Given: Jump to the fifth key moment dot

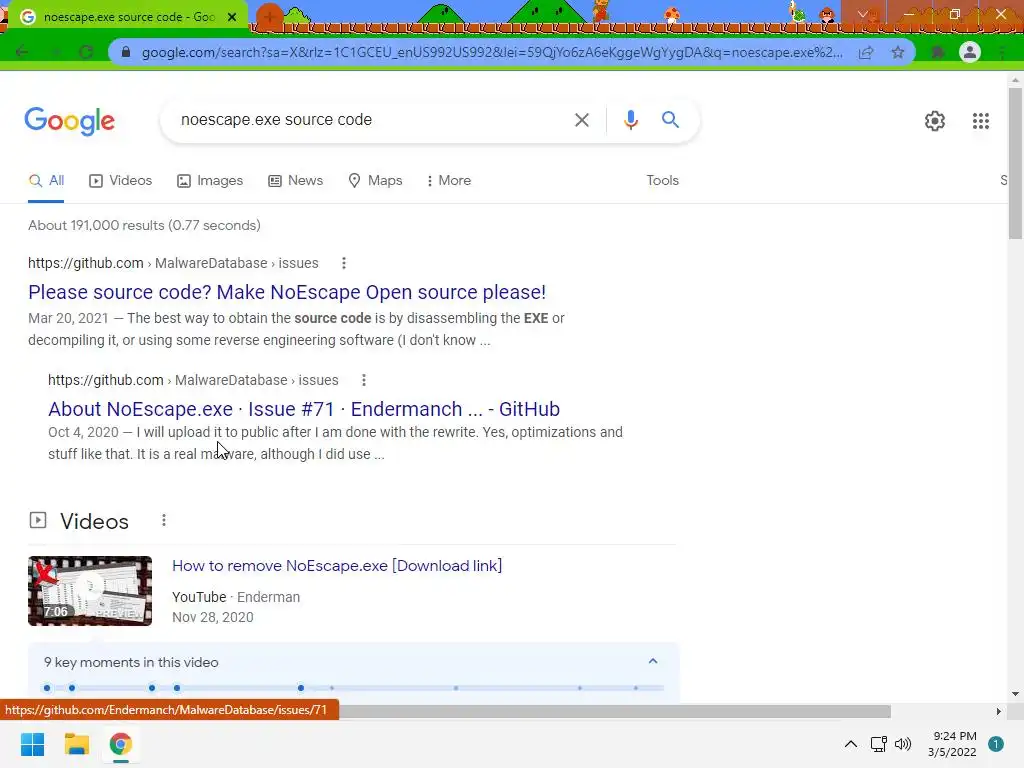Looking at the screenshot, I should [x=300, y=688].
